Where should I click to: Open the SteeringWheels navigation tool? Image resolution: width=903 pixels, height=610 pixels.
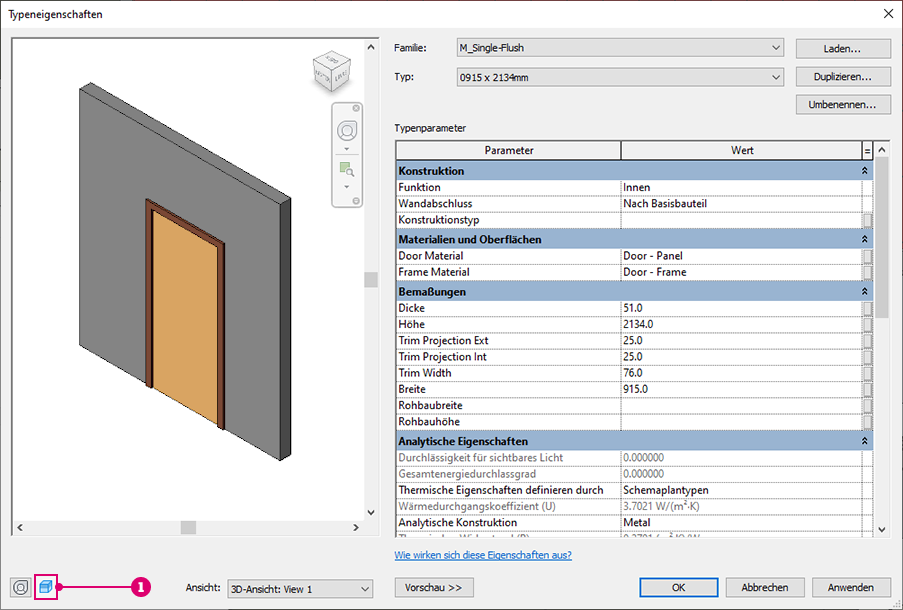(347, 131)
